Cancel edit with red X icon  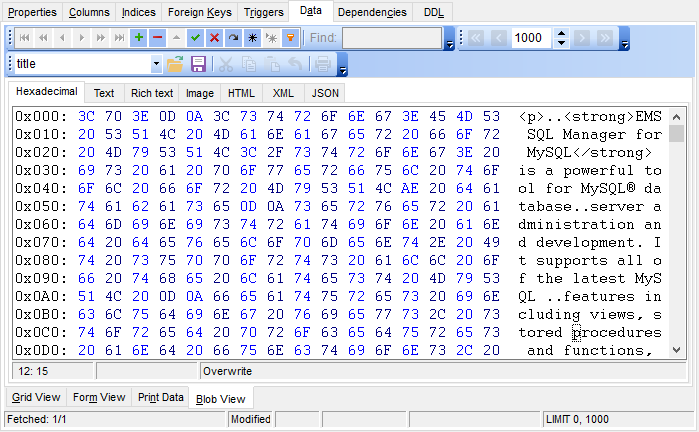coord(214,38)
